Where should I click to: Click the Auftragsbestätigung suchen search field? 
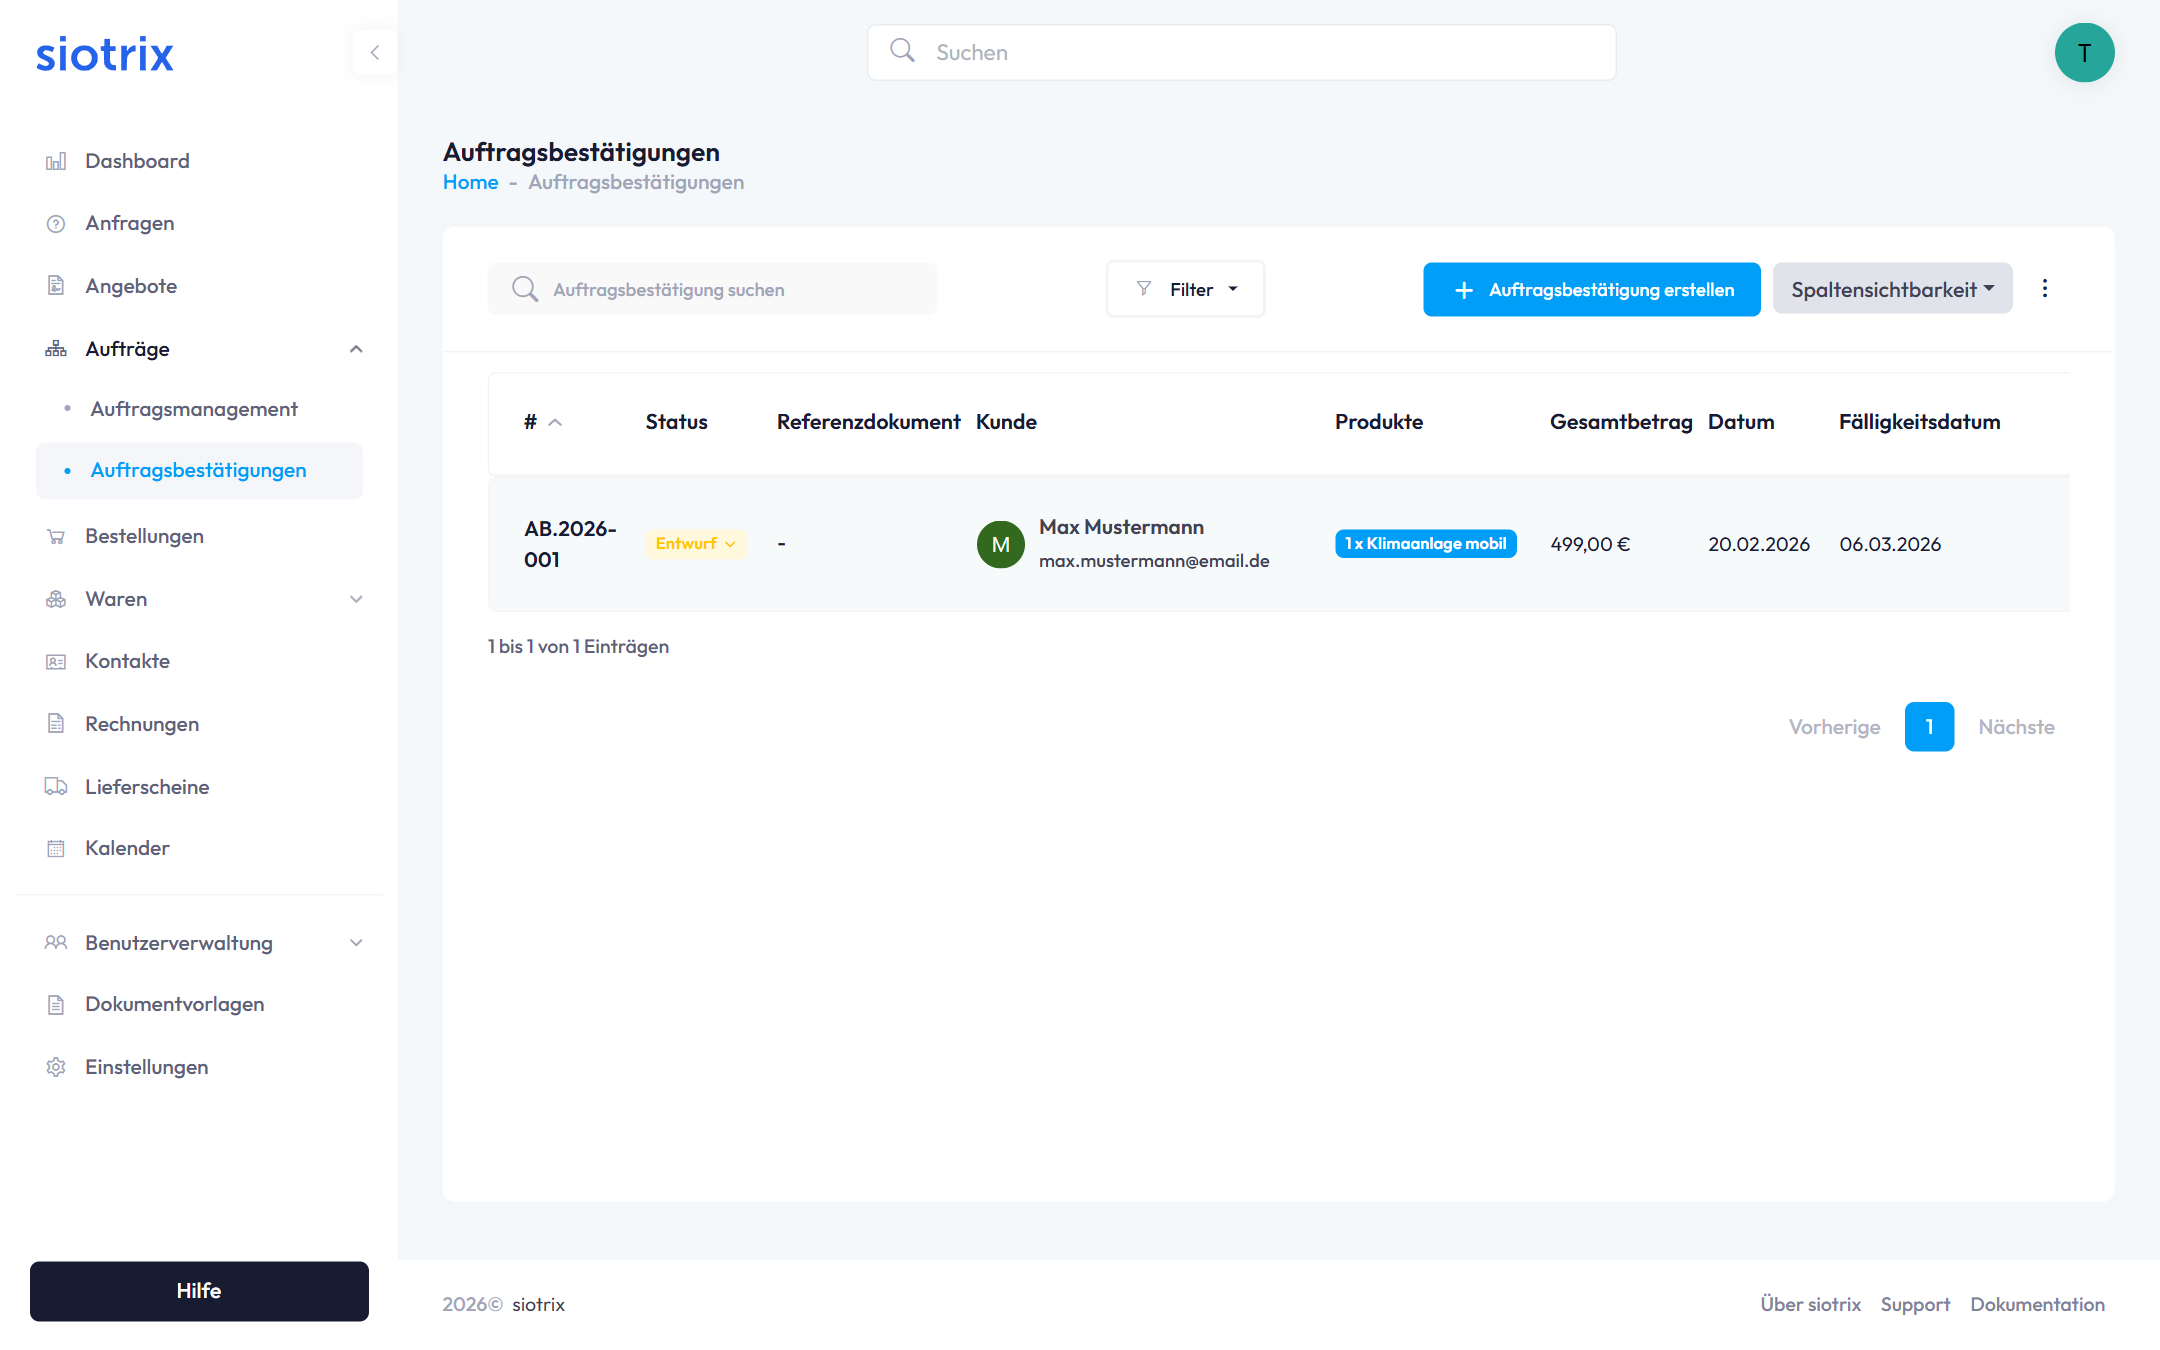click(712, 289)
